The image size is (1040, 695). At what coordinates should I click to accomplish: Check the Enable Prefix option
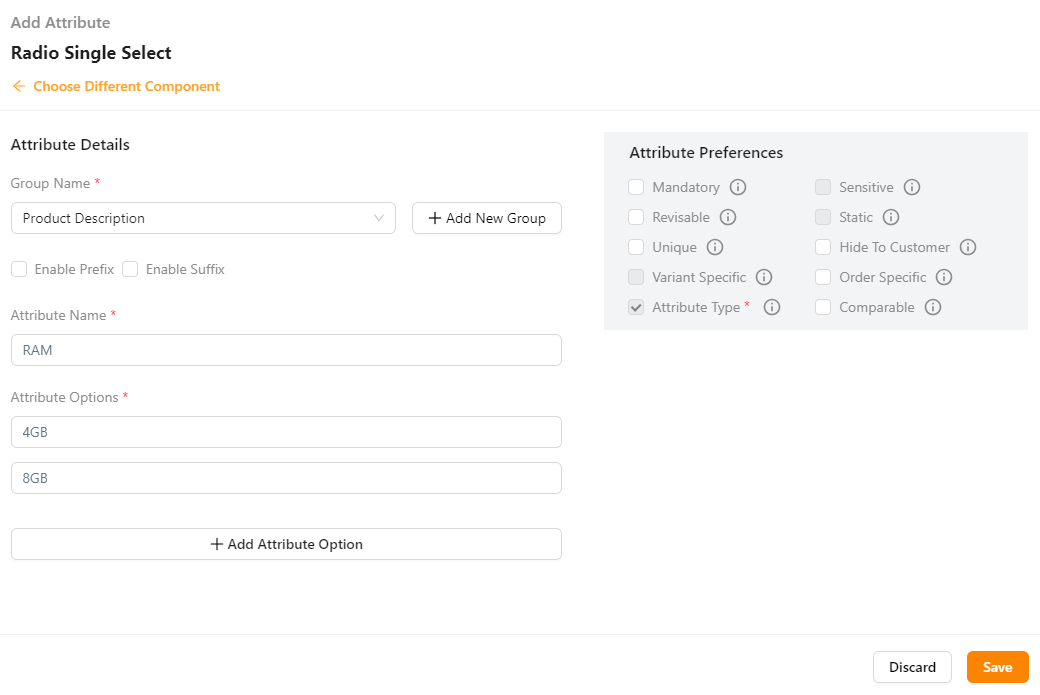pos(19,269)
